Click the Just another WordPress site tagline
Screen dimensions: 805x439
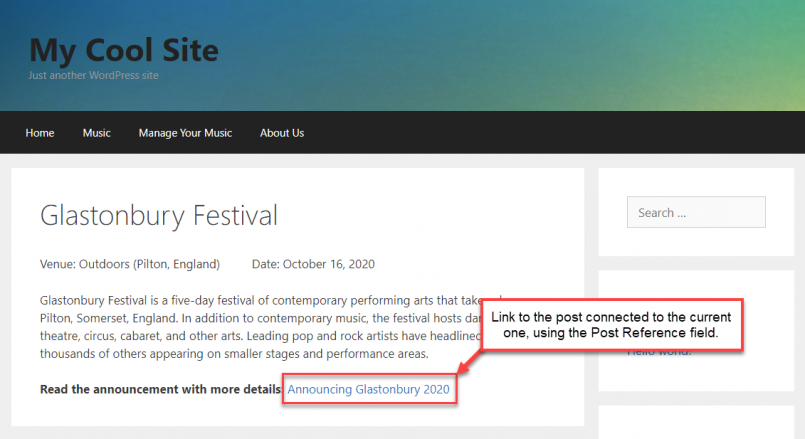click(x=93, y=75)
